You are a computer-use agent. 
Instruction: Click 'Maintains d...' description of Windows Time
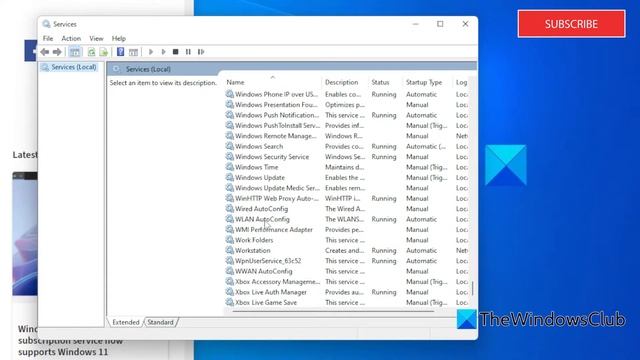click(x=345, y=167)
